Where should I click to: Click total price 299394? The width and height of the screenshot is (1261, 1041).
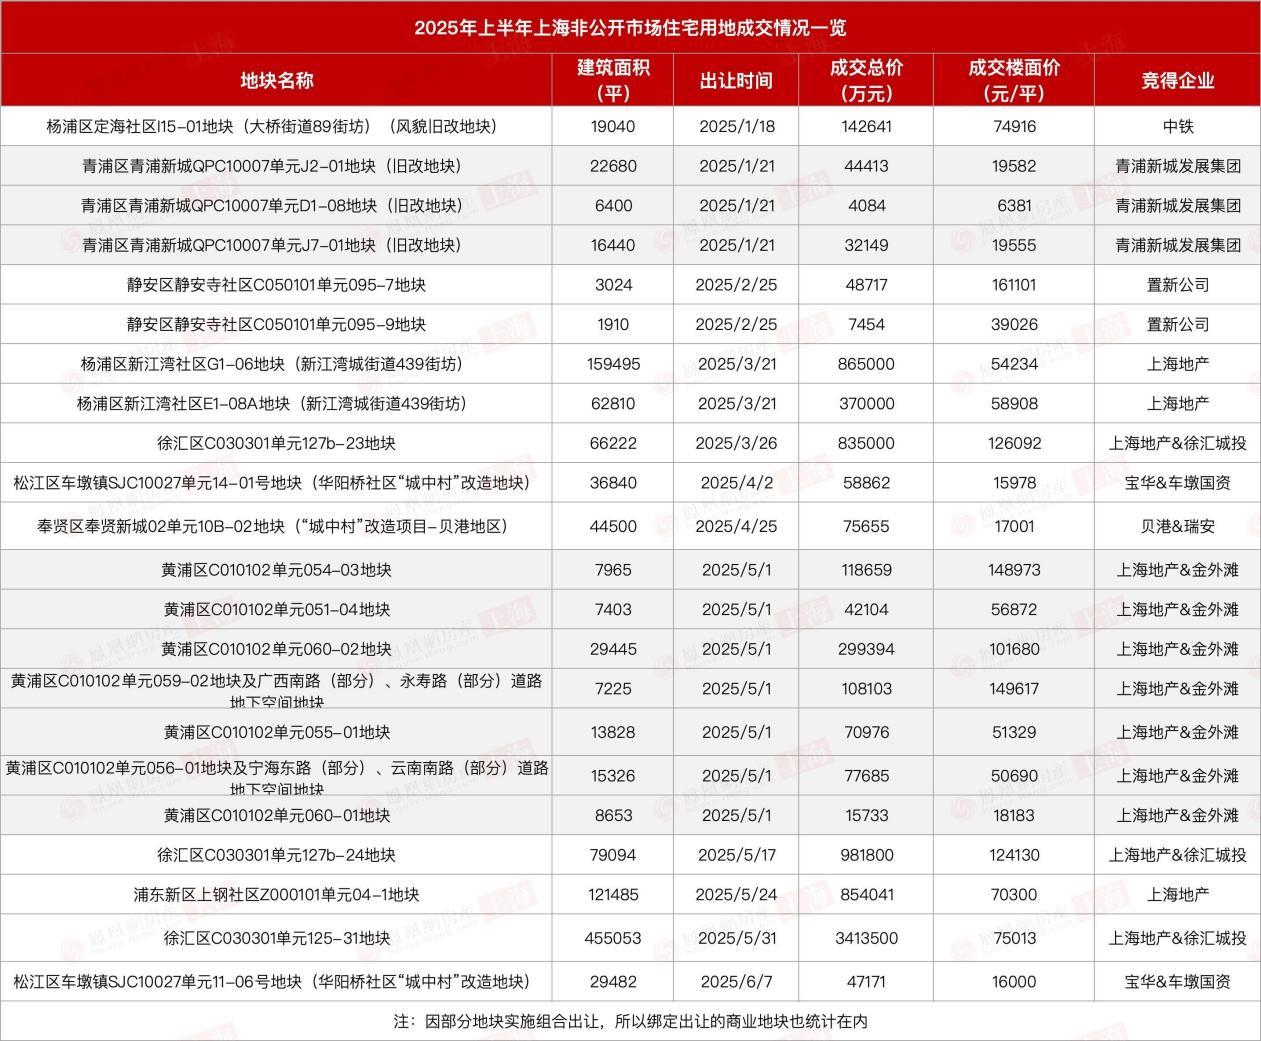tap(866, 649)
